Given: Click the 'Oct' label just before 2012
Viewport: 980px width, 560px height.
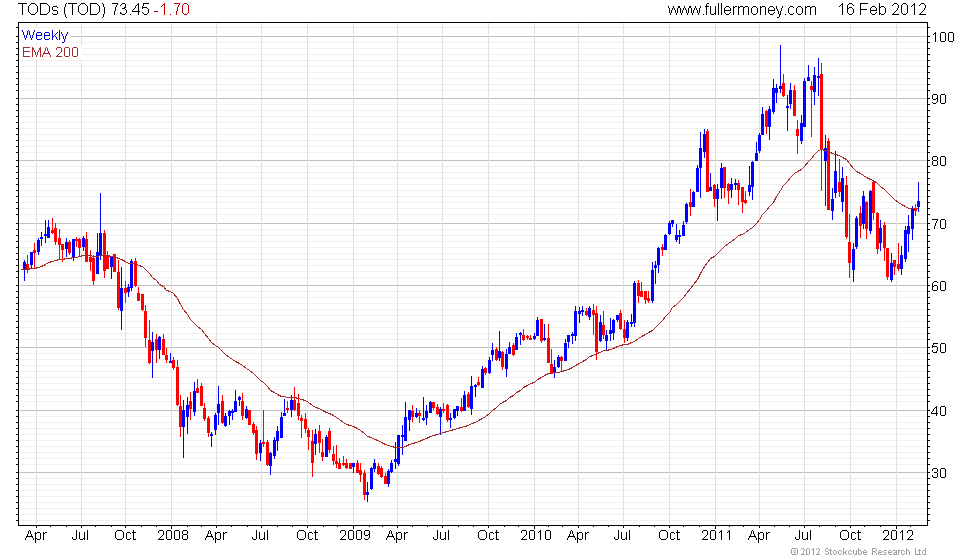Looking at the screenshot, I should tap(850, 536).
